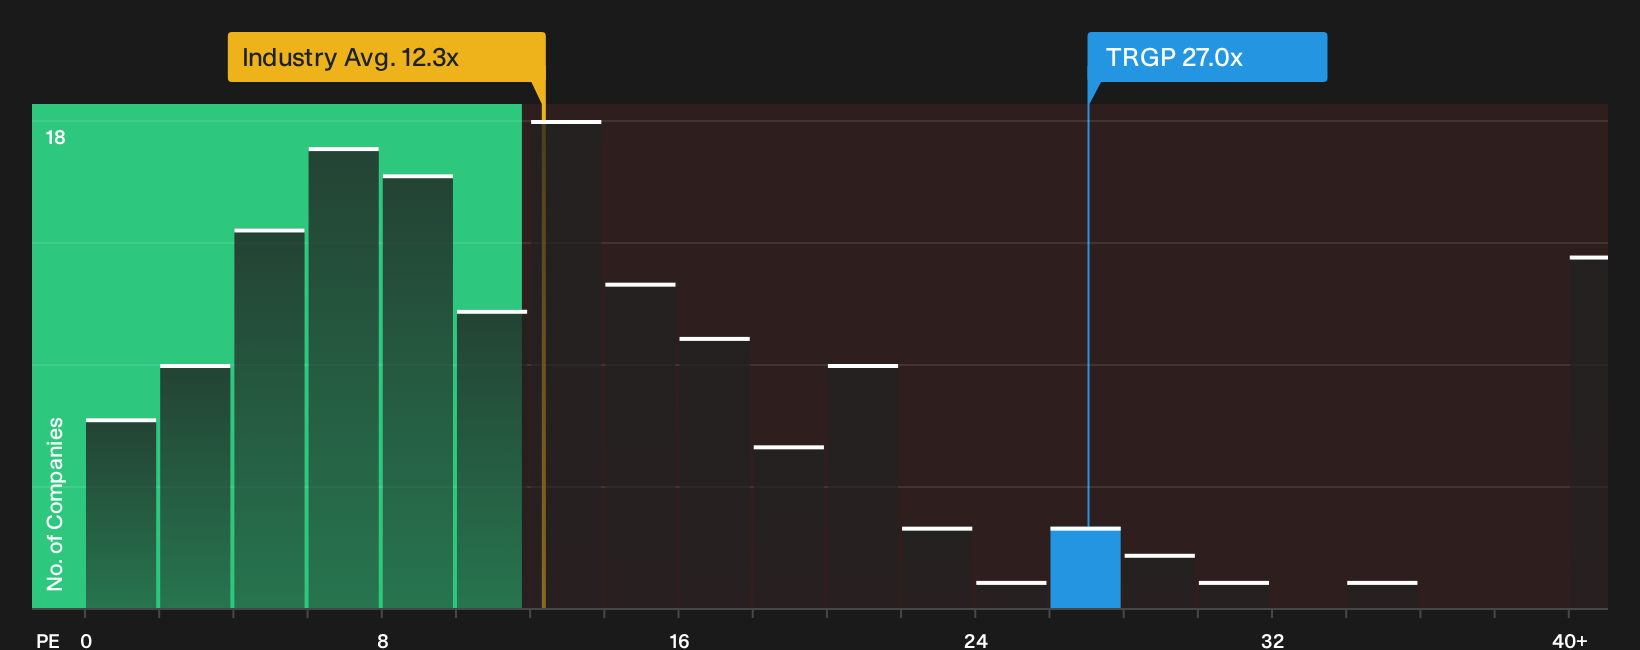The width and height of the screenshot is (1640, 650).
Task: Click the PE axis label
Action: 48,641
